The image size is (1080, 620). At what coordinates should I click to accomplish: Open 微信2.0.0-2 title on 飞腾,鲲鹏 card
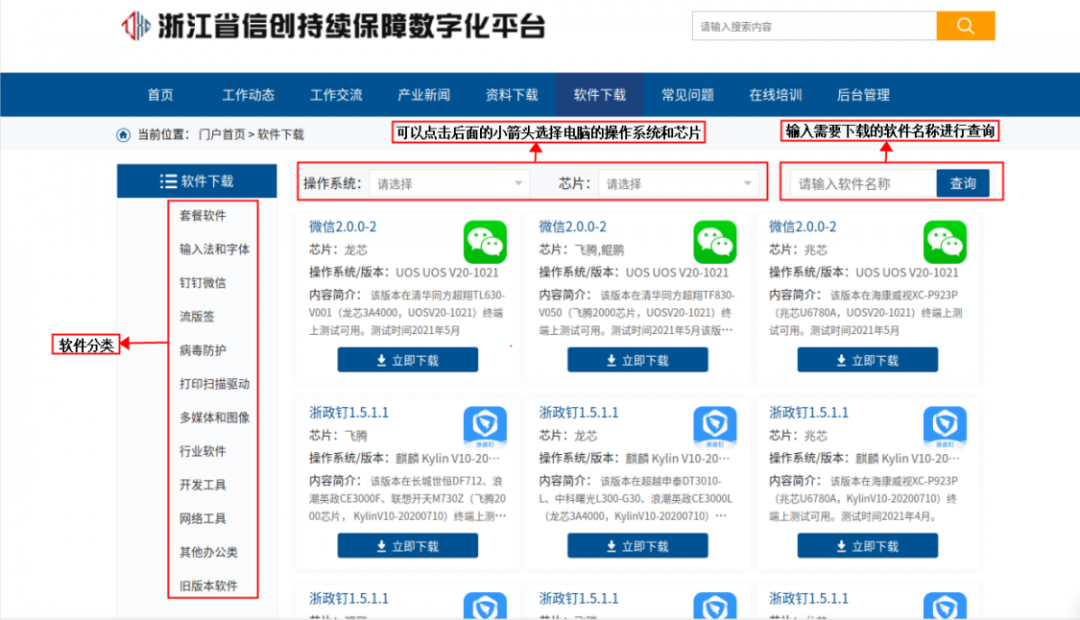coord(572,227)
